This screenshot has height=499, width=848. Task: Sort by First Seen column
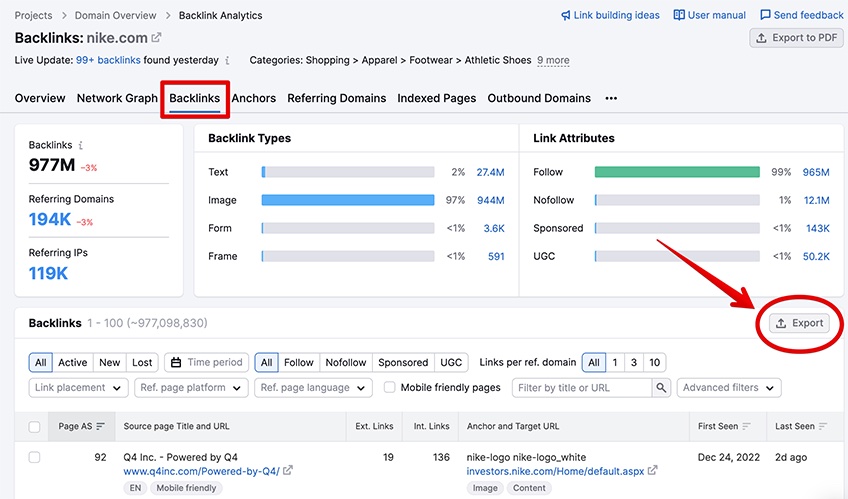click(724, 427)
